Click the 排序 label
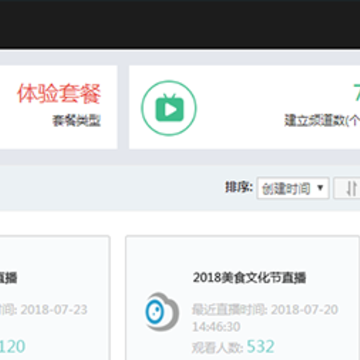Image resolution: width=360 pixels, height=360 pixels. 239,187
